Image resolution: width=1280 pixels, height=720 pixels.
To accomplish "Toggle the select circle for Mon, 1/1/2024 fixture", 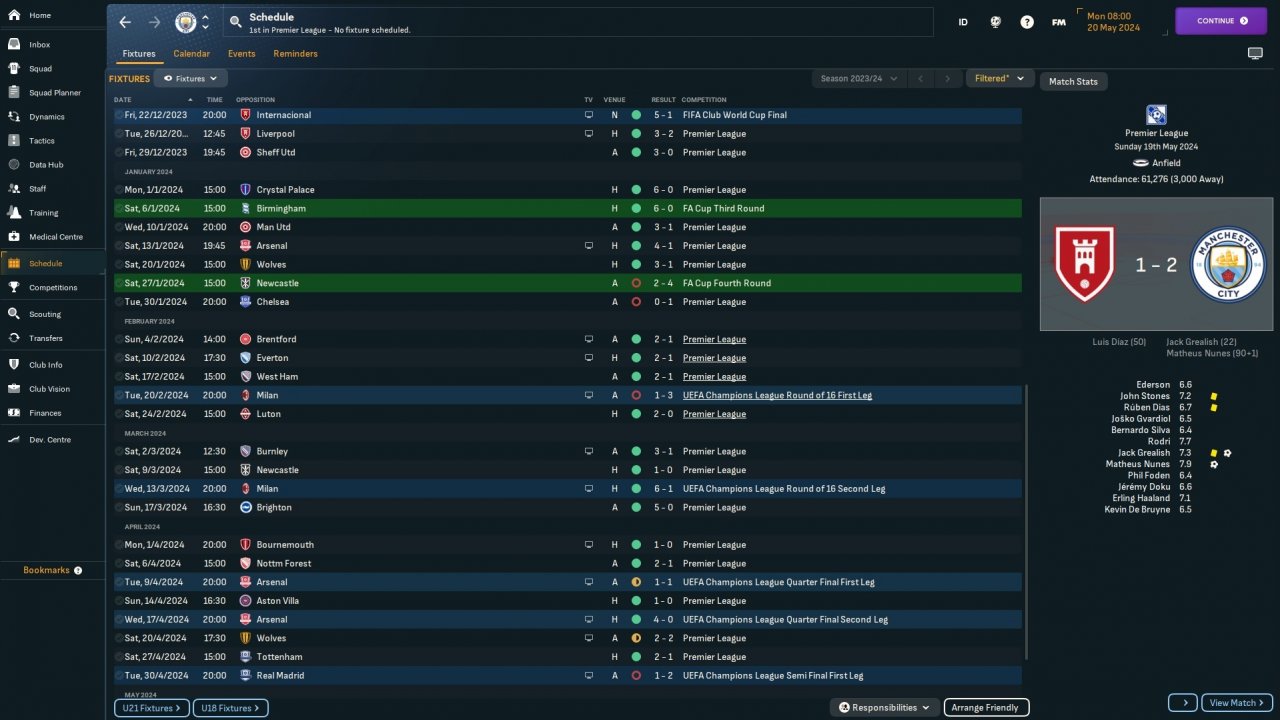I will (119, 190).
